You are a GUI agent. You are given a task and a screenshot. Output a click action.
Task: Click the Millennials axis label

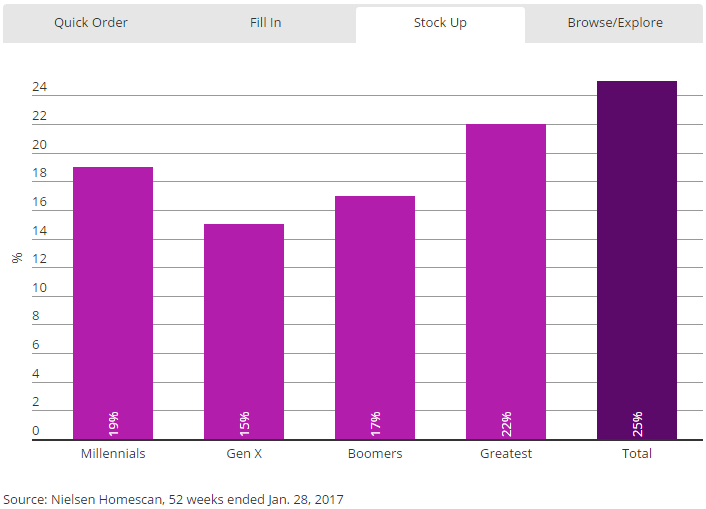click(x=113, y=453)
